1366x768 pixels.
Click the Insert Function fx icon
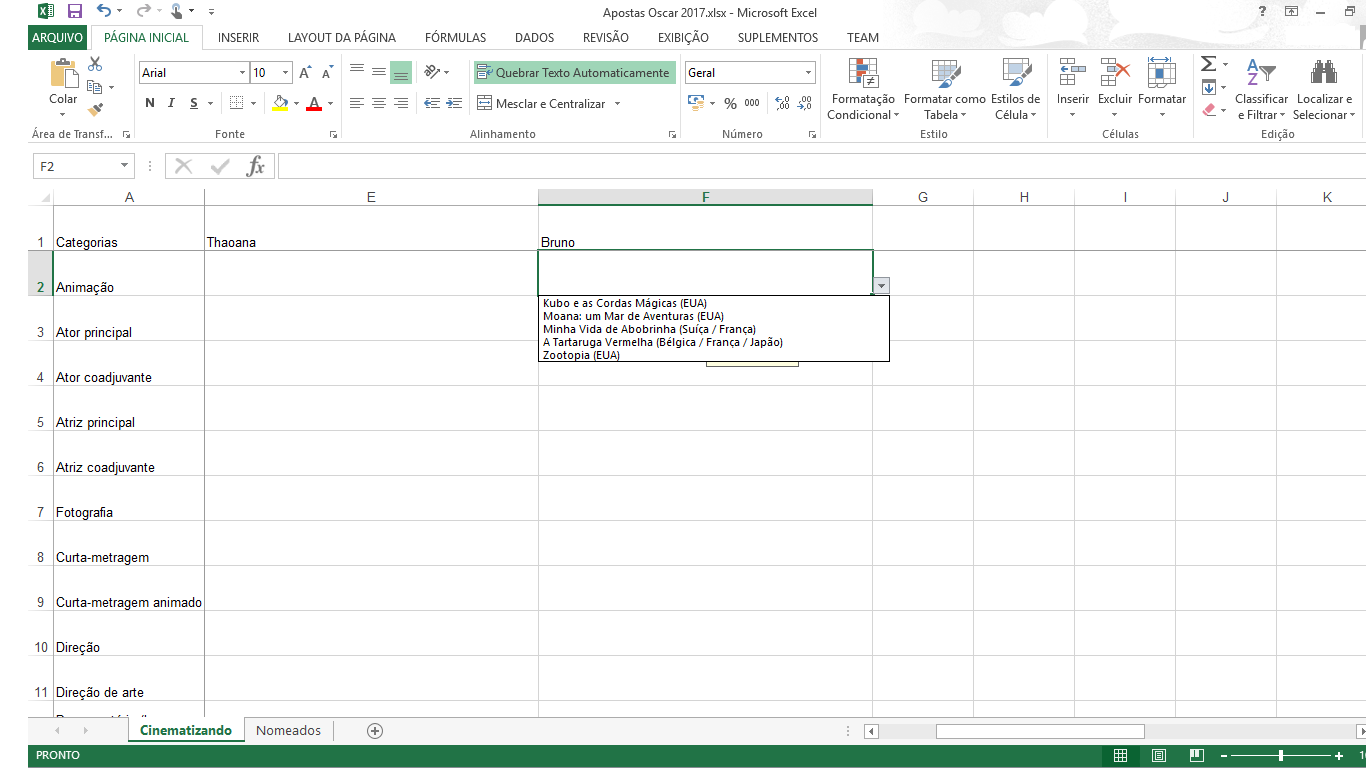pos(256,166)
